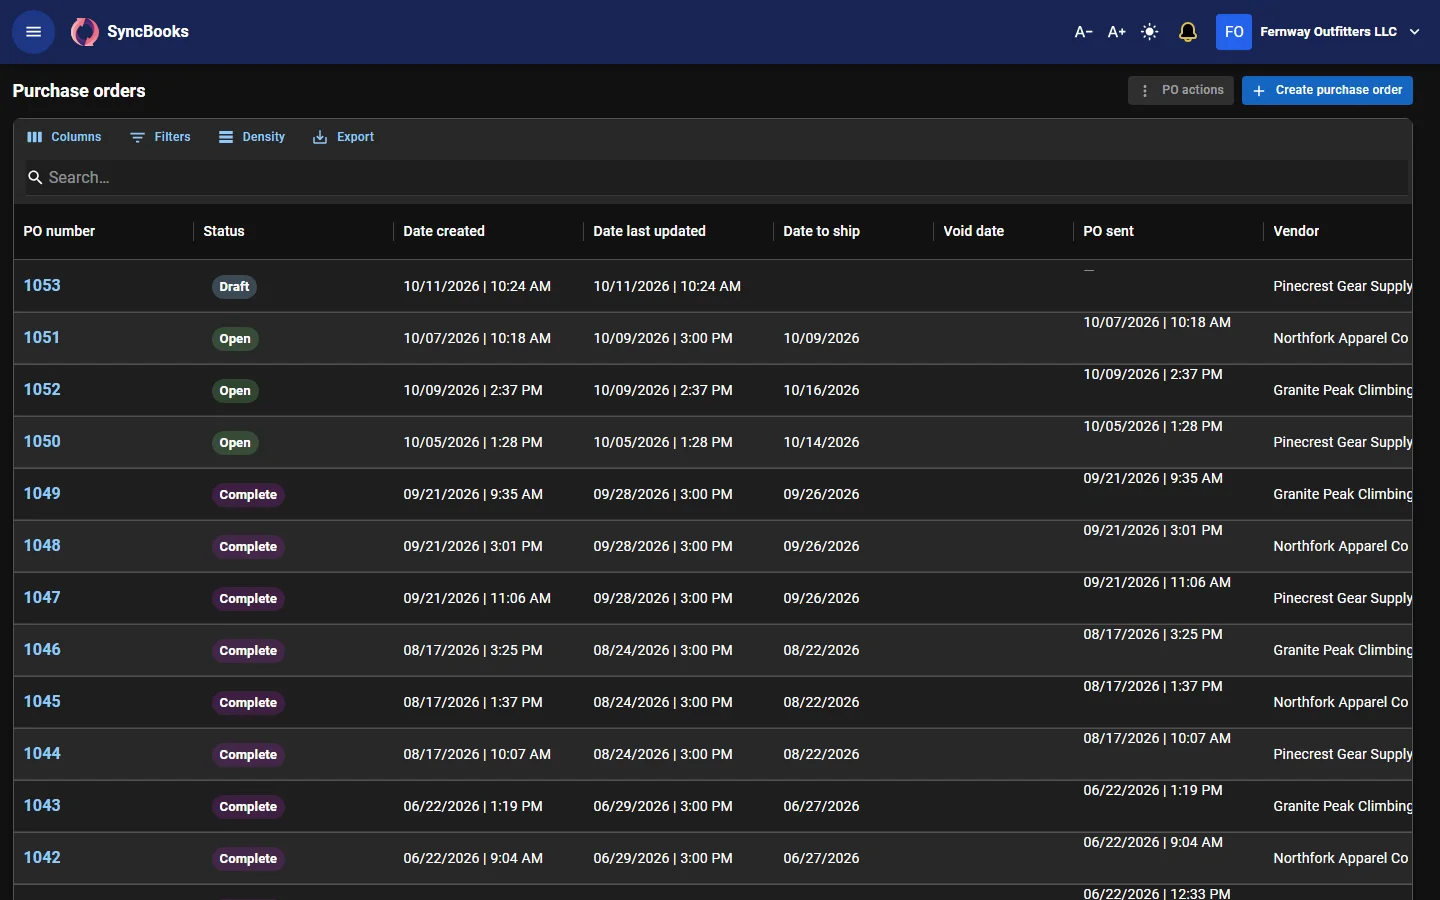Open purchase order 1045
Screen dimensions: 1440x900
pos(42,701)
